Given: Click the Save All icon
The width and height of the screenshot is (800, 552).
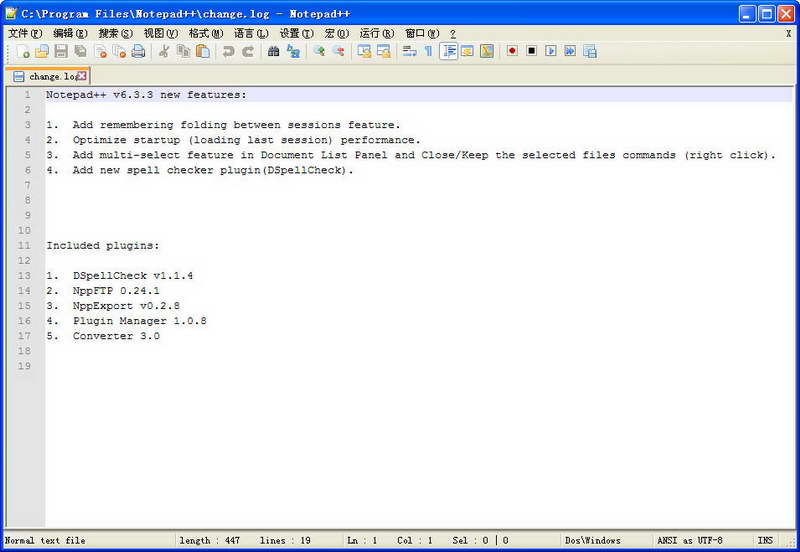Looking at the screenshot, I should point(81,52).
